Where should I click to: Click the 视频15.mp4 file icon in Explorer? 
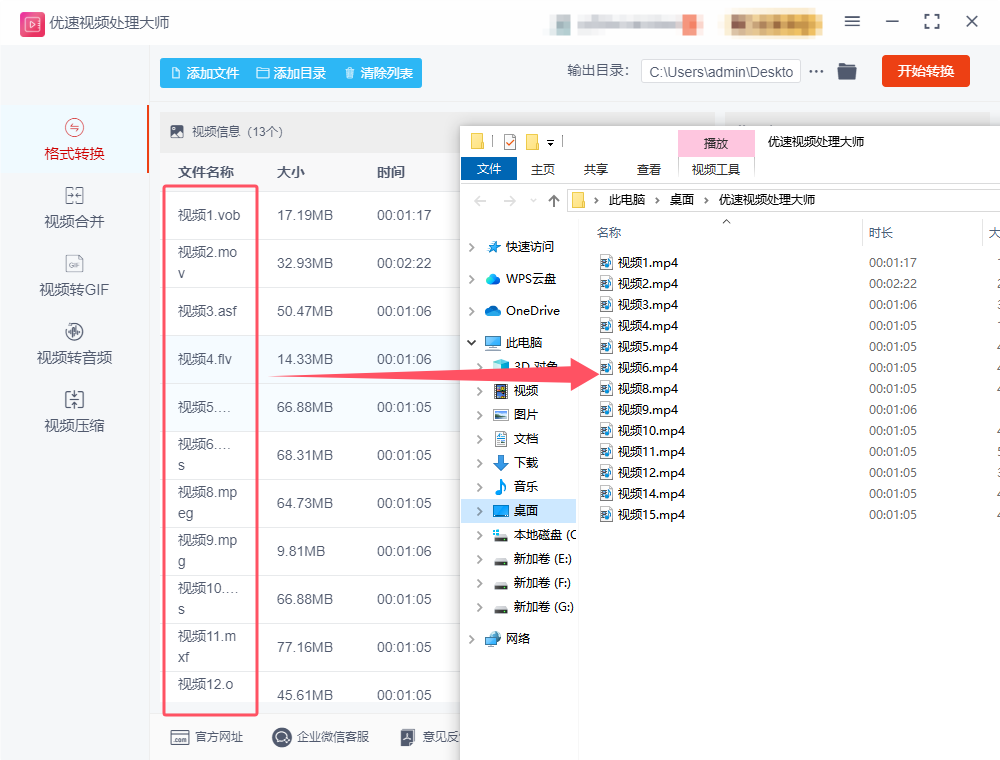click(x=606, y=515)
